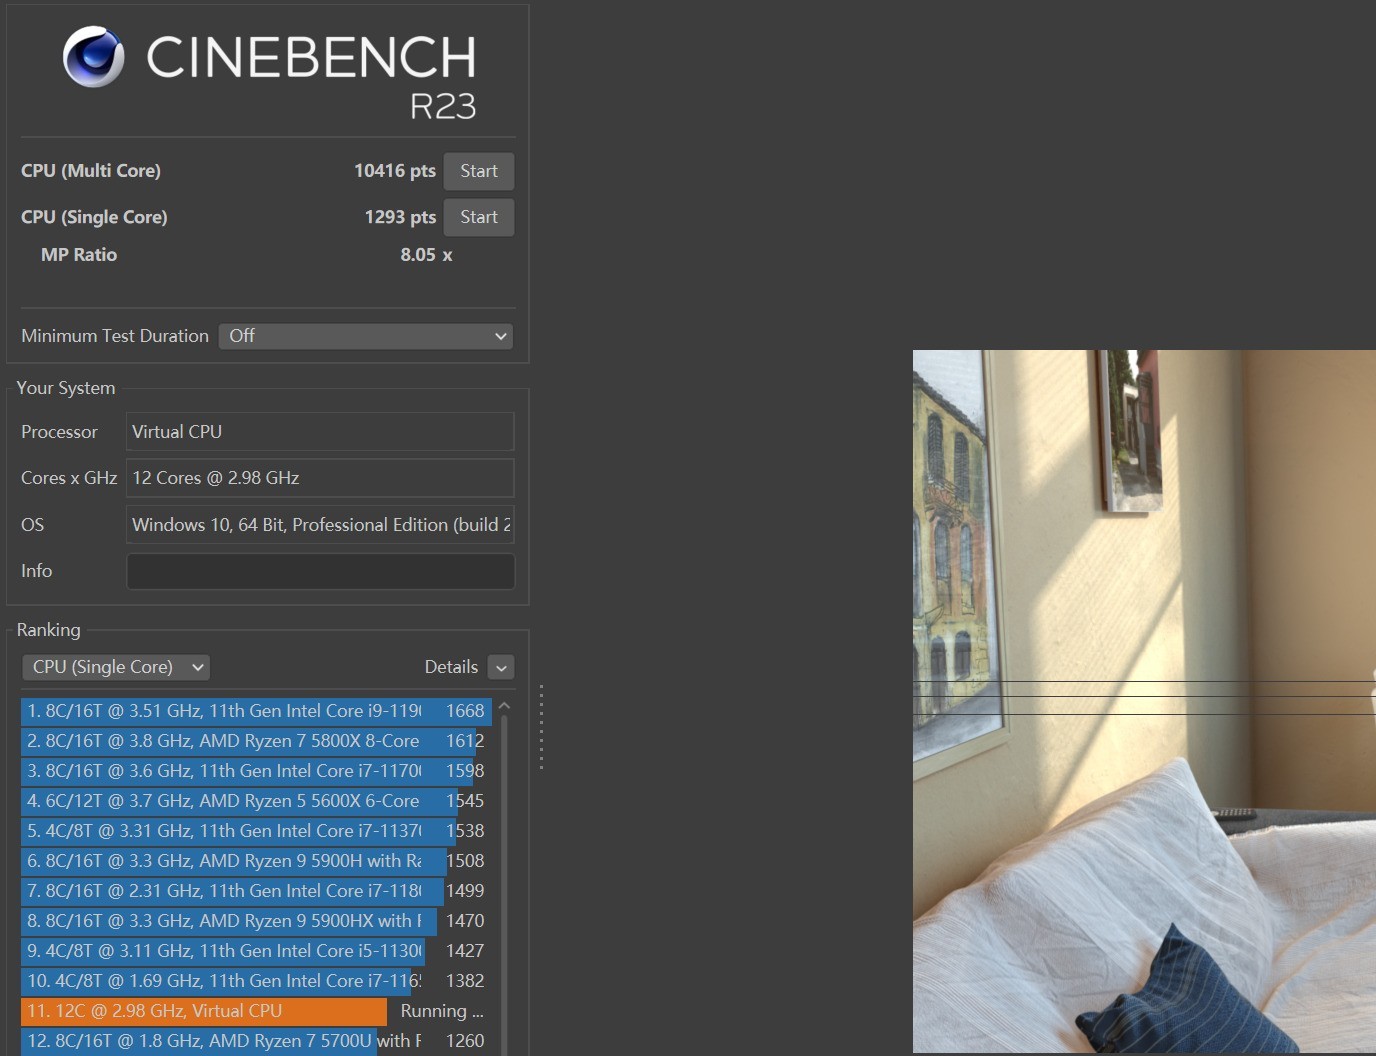The height and width of the screenshot is (1056, 1376).
Task: Open the CPU (Single Core) ranking dropdown
Action: [116, 667]
